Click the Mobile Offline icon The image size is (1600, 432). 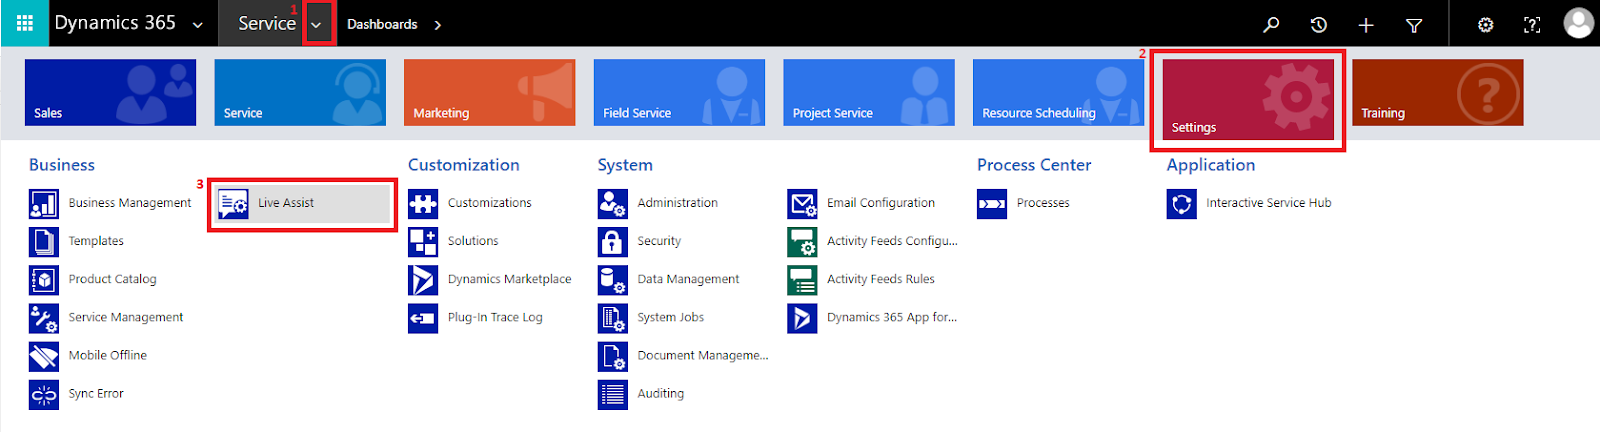[x=44, y=355]
